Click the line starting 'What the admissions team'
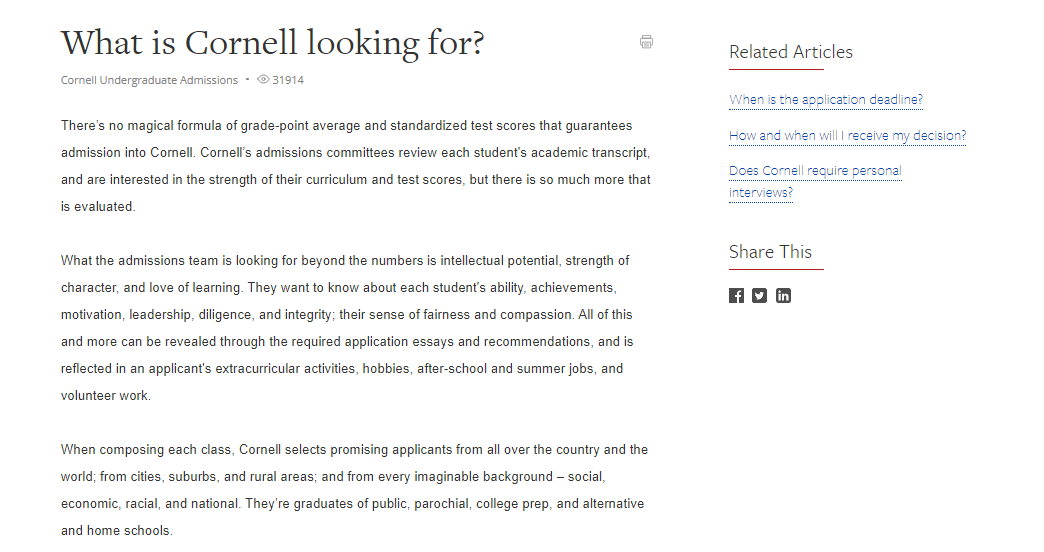 tap(345, 260)
